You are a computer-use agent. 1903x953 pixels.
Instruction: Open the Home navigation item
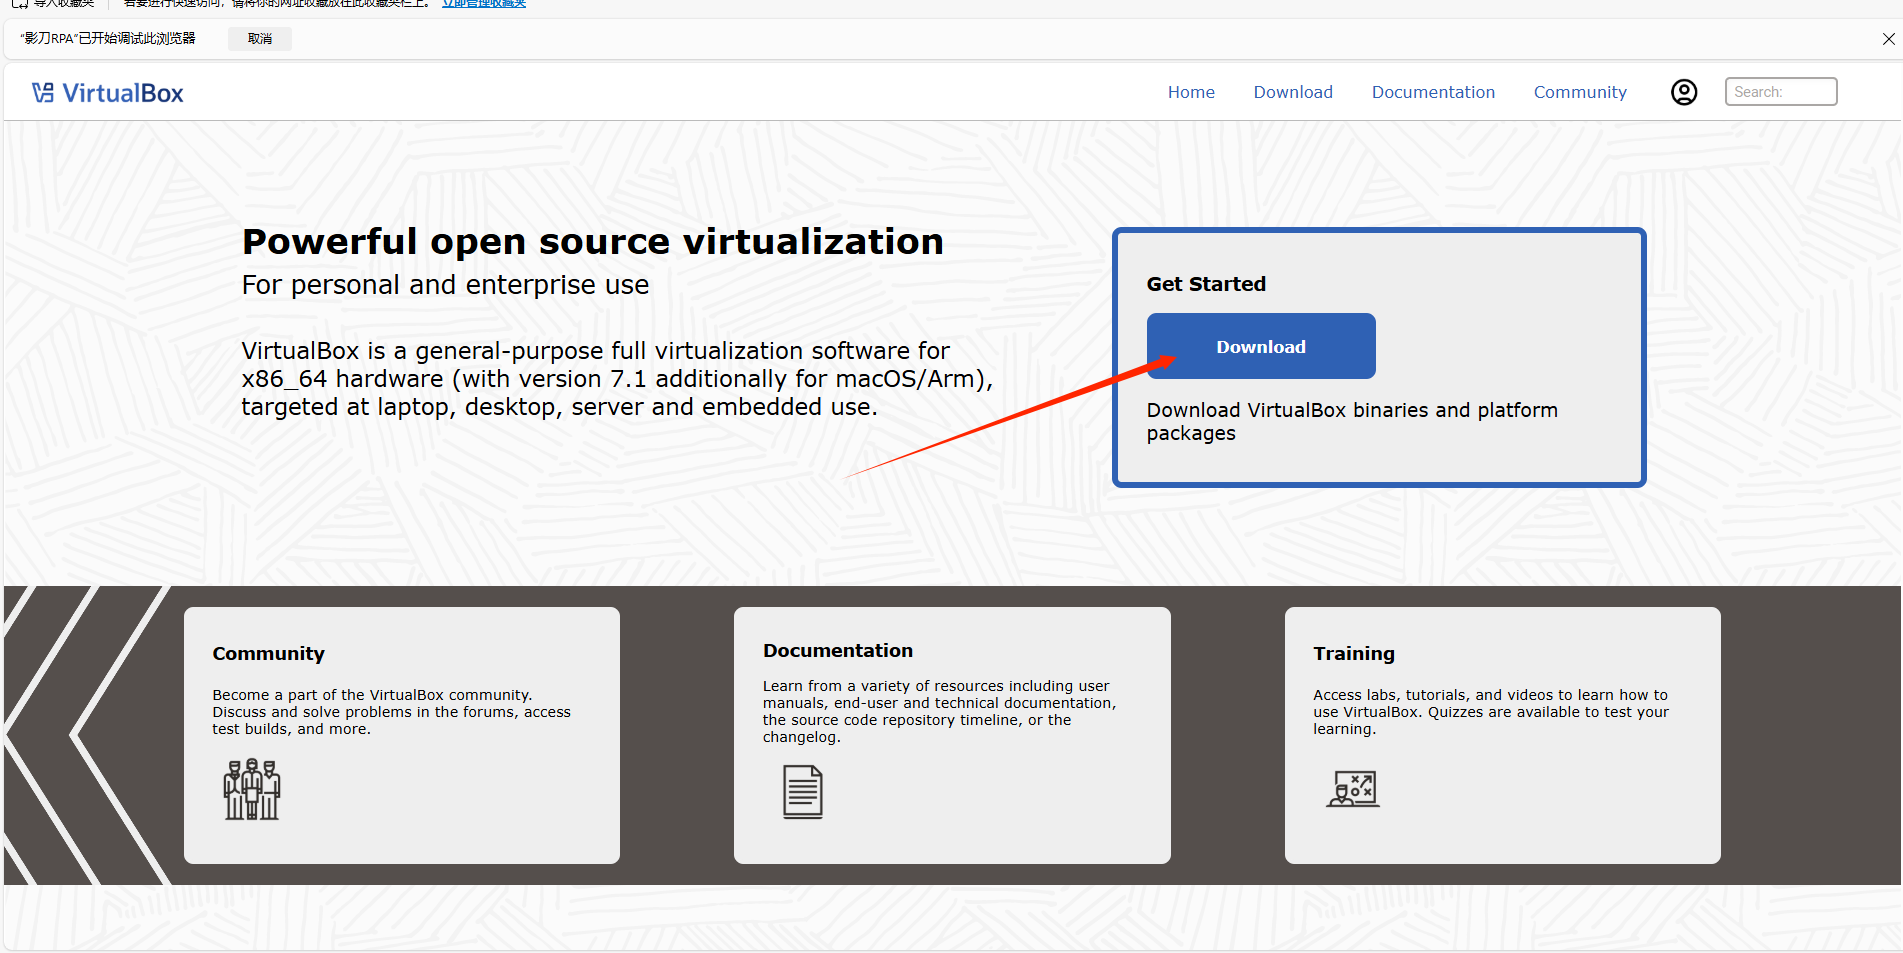1191,91
